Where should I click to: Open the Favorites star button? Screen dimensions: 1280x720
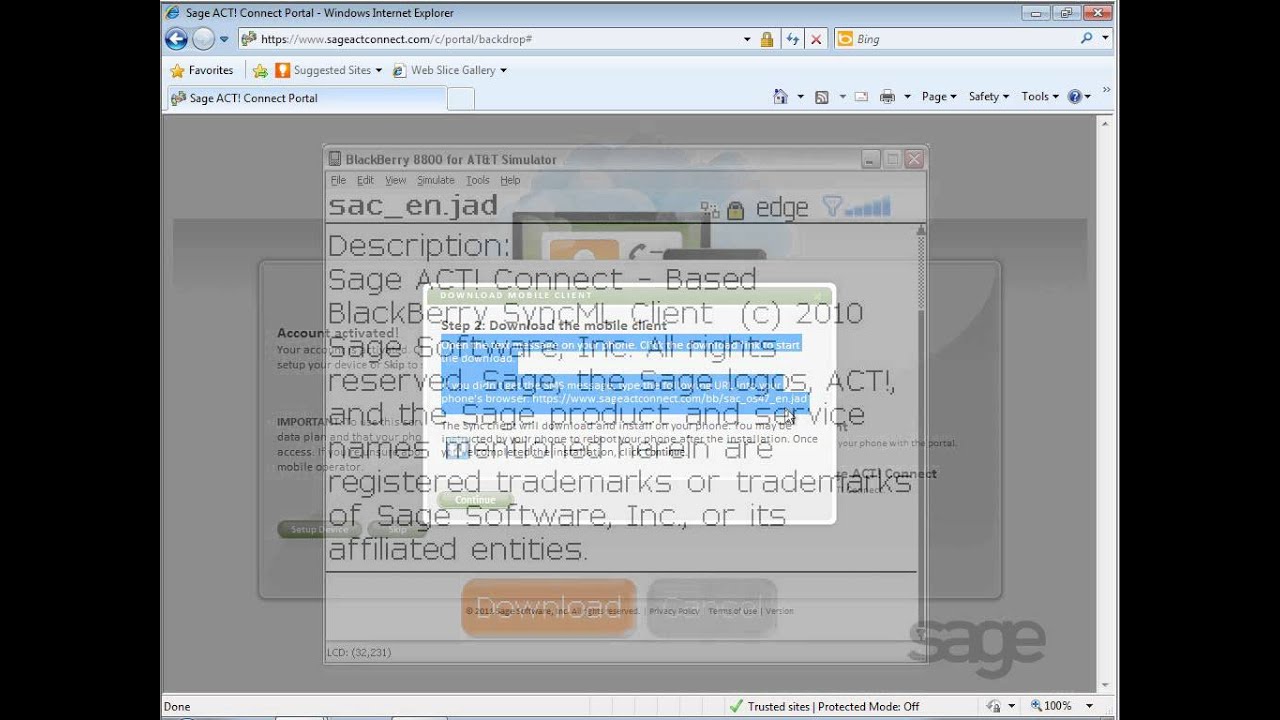coord(202,70)
